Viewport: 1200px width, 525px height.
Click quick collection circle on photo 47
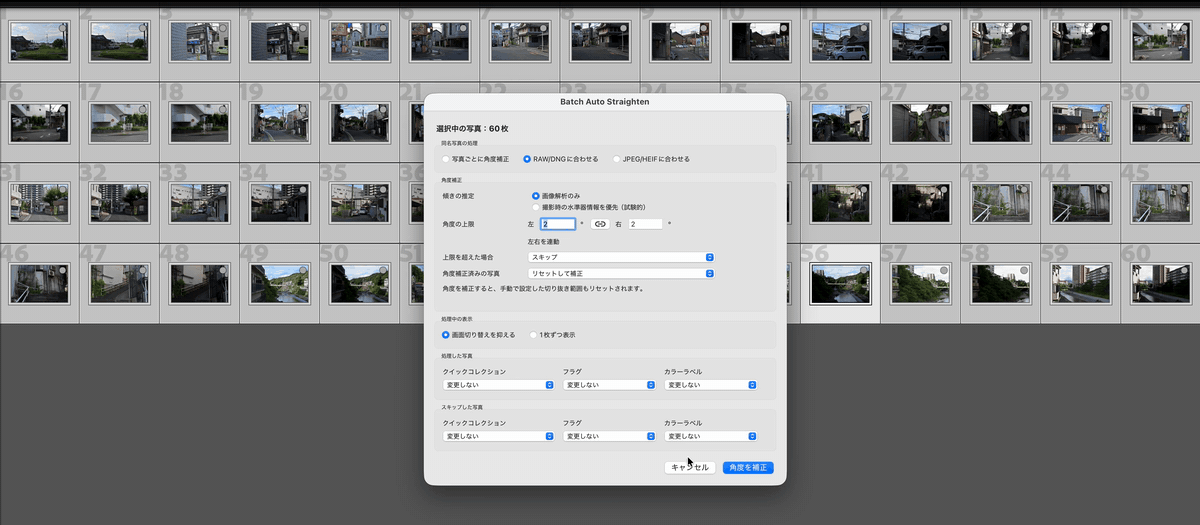pyautogui.click(x=143, y=271)
